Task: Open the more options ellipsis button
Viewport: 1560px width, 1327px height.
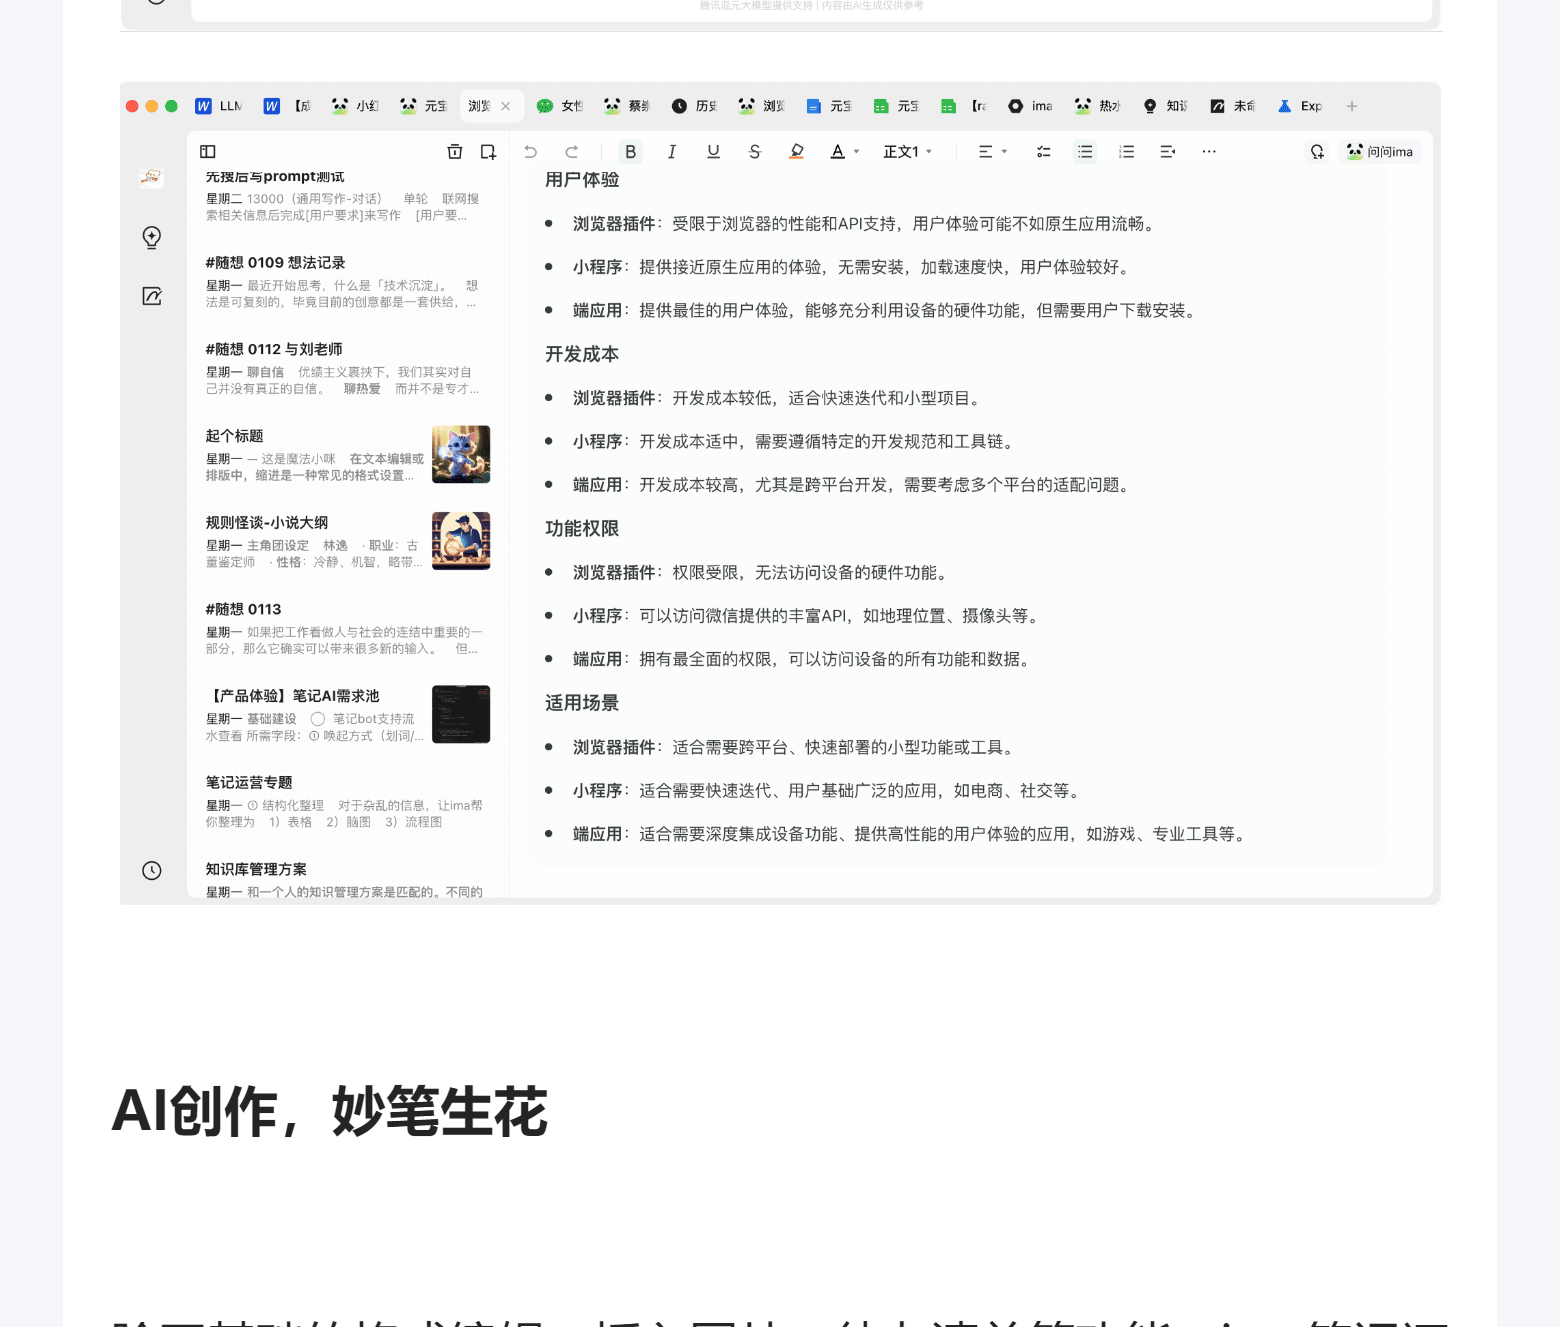Action: tap(1209, 152)
